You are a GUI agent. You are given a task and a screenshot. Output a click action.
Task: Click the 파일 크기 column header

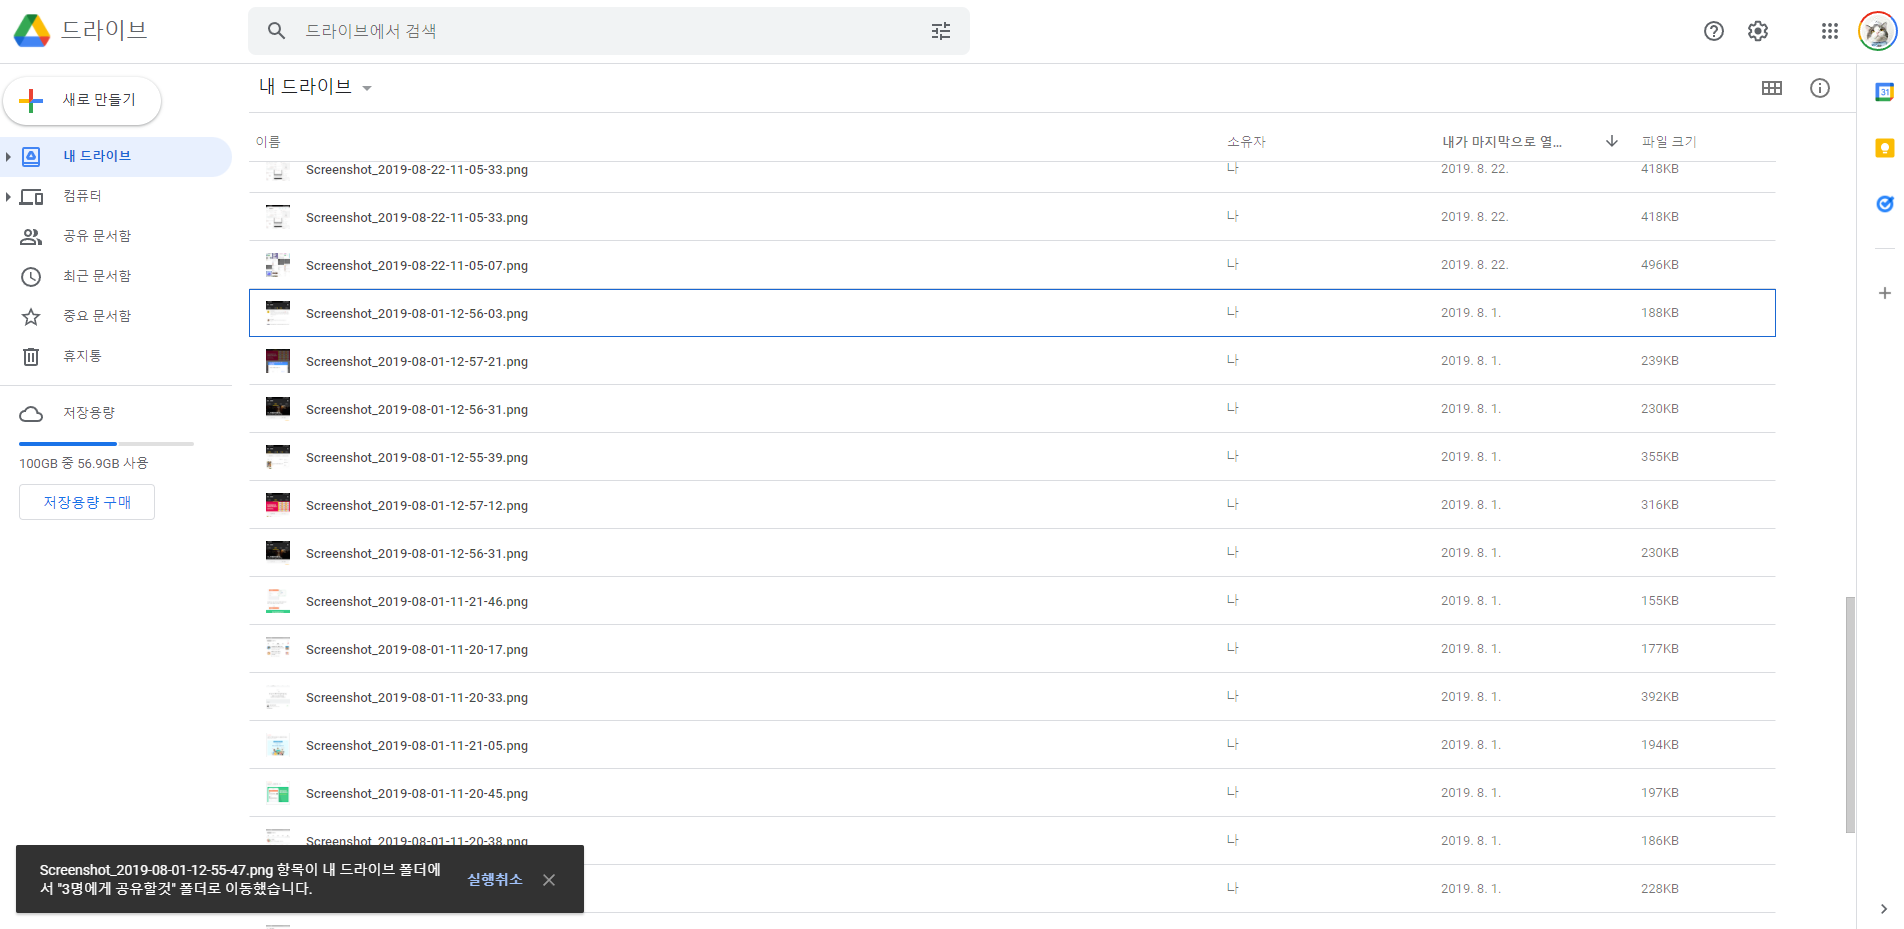1669,142
